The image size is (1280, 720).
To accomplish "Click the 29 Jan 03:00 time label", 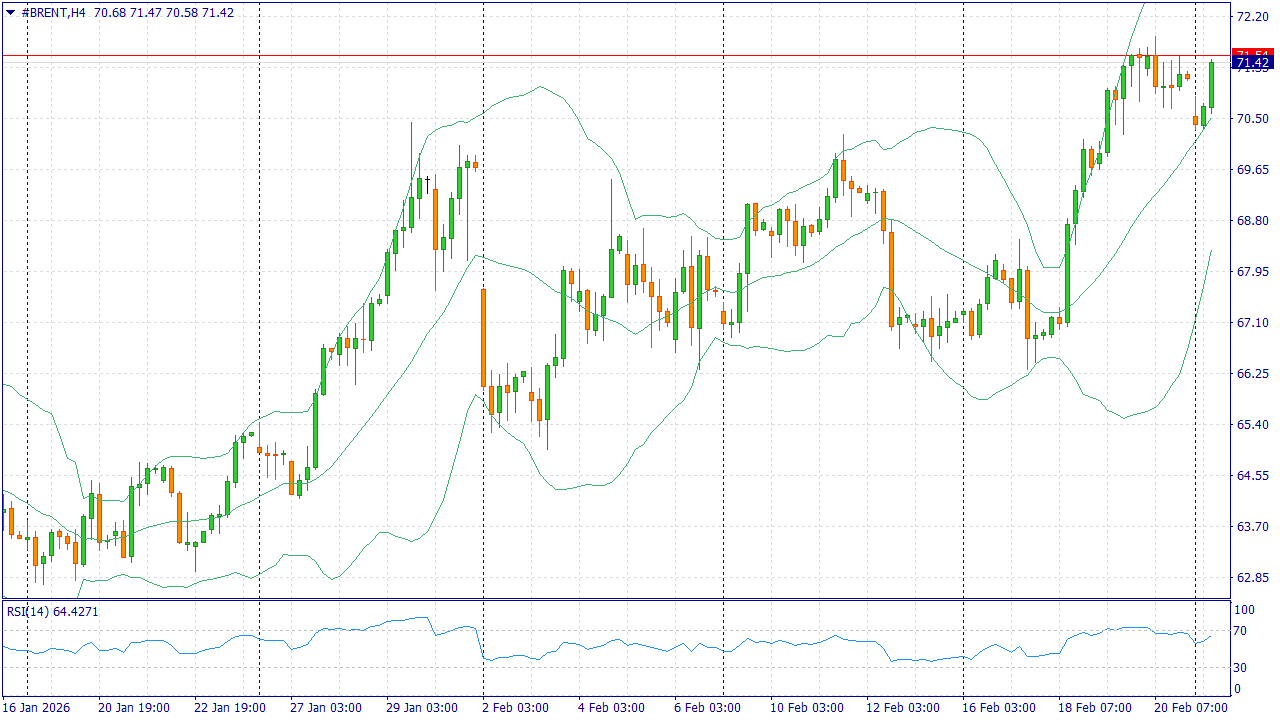I will point(422,707).
